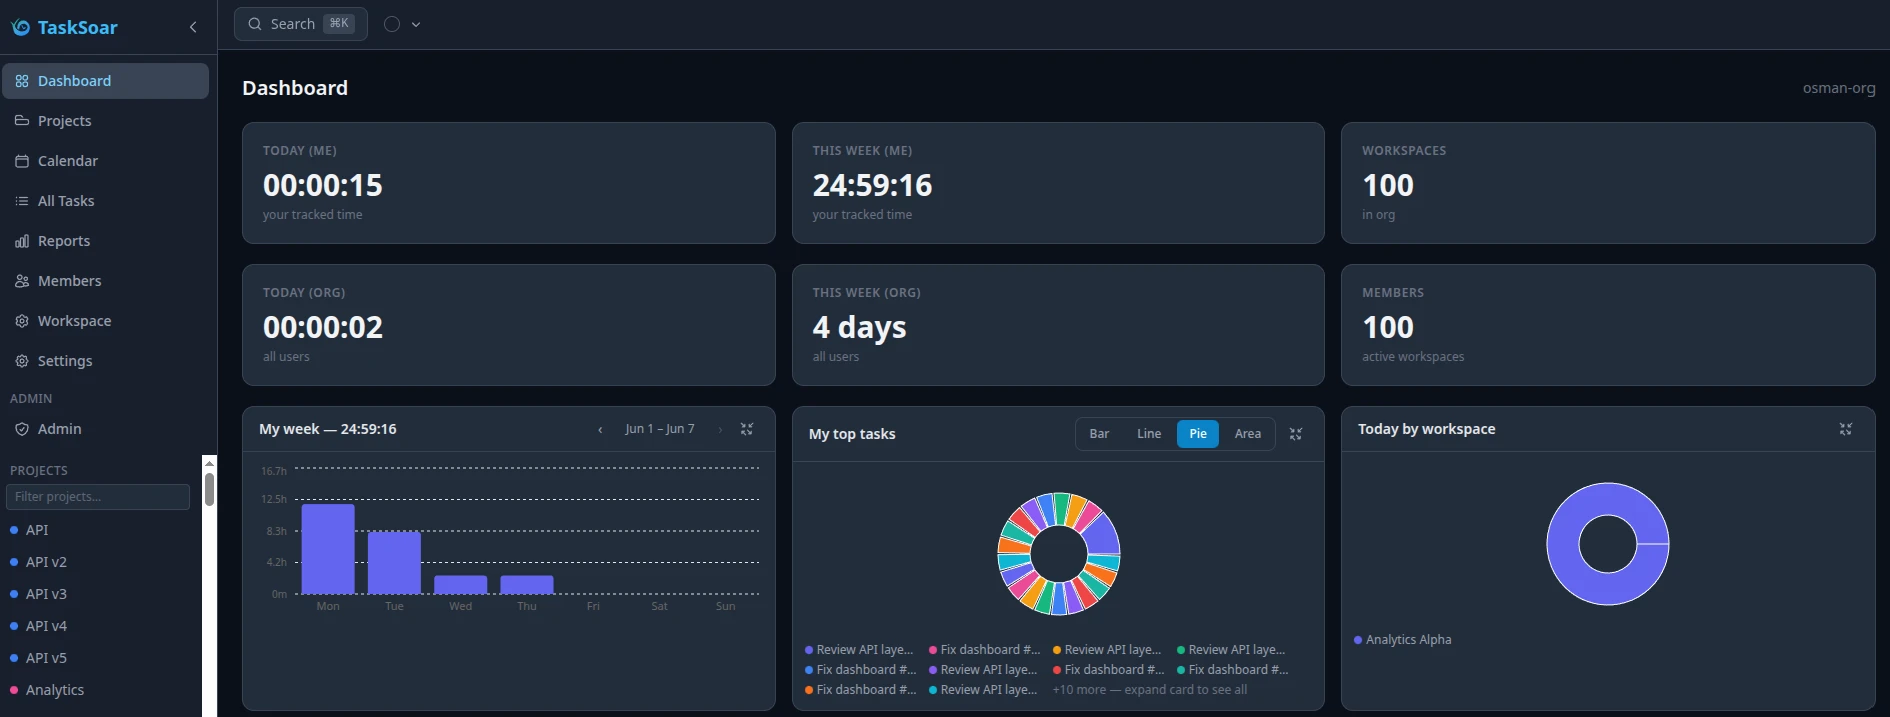This screenshot has width=1890, height=717.
Task: Expand the status dropdown arrow in top bar
Action: [x=416, y=24]
